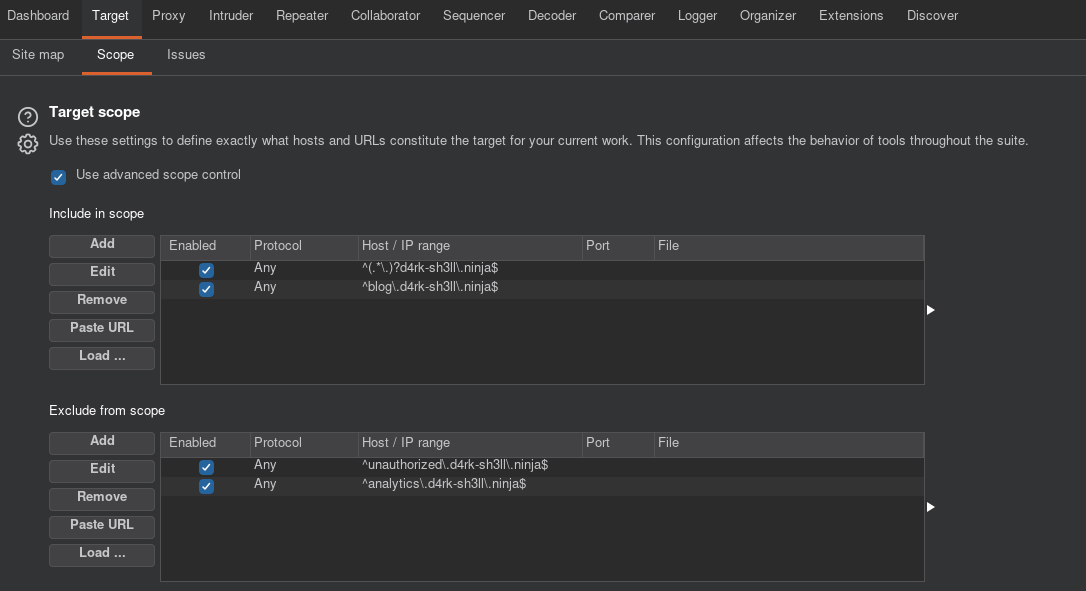Screen dimensions: 1086x591
Task: Select the Scope sub-tab
Action: [x=116, y=55]
